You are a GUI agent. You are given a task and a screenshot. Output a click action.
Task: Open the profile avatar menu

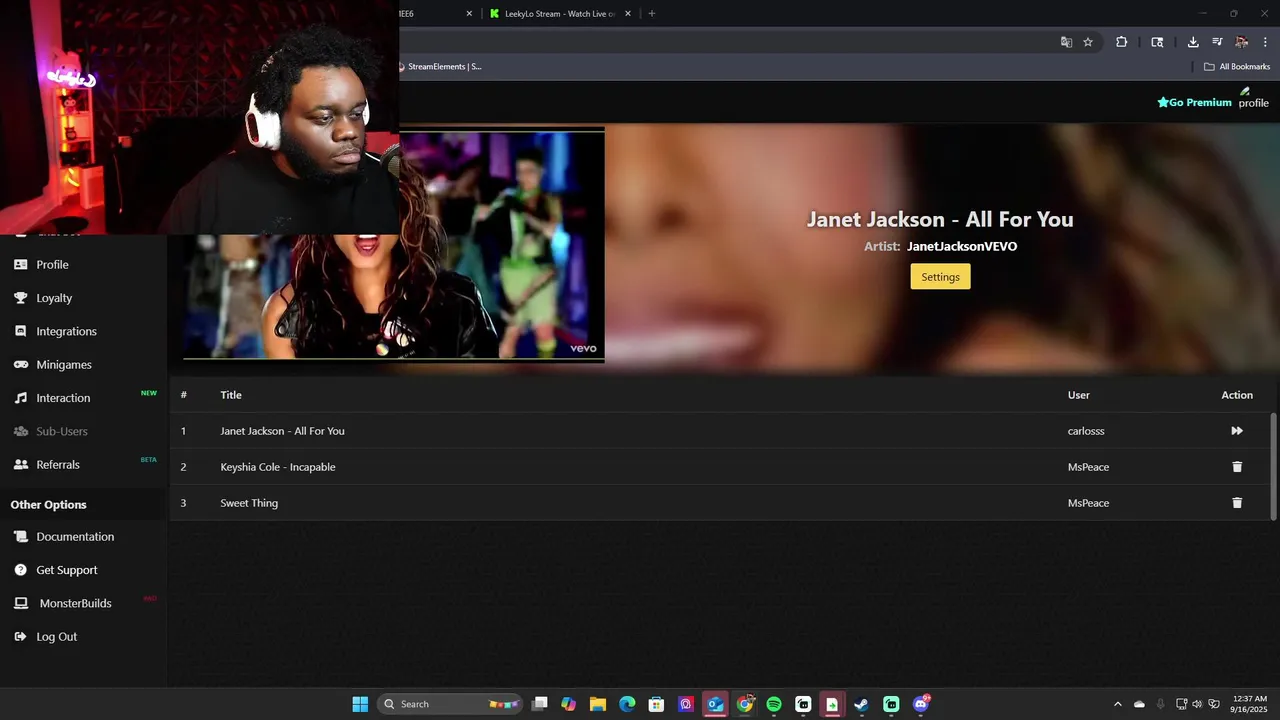pos(1253,98)
